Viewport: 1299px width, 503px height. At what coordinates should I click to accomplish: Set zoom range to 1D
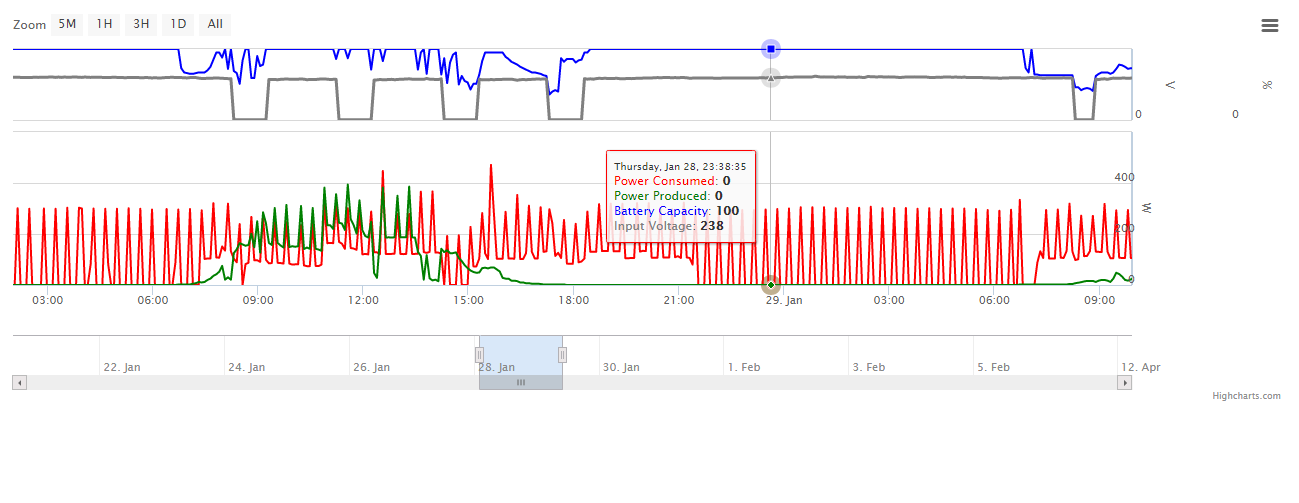(178, 24)
